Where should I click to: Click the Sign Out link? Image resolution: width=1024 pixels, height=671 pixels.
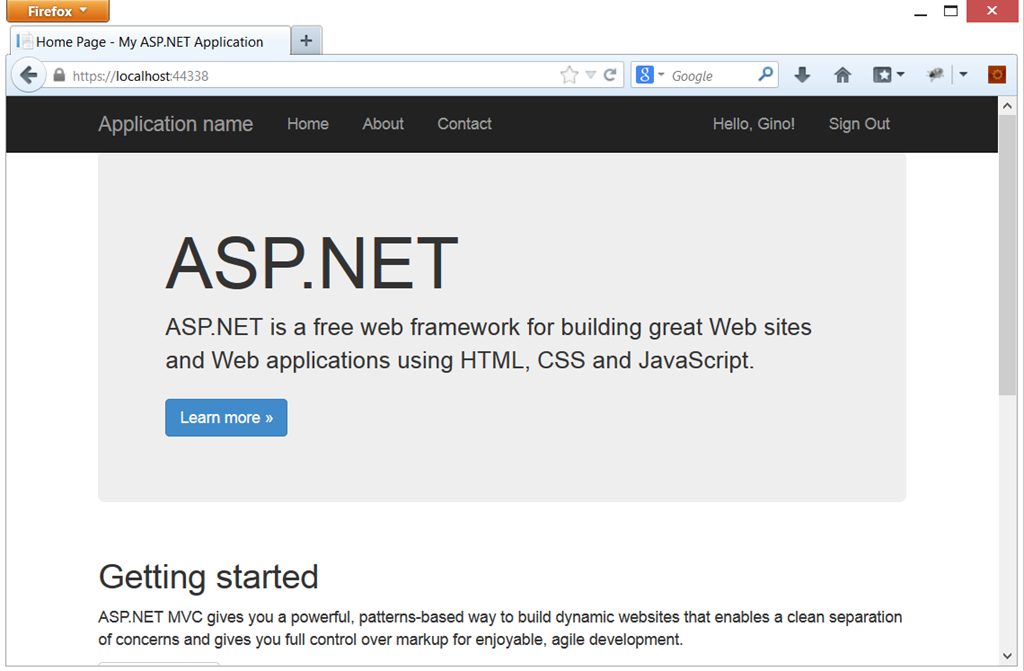[859, 124]
